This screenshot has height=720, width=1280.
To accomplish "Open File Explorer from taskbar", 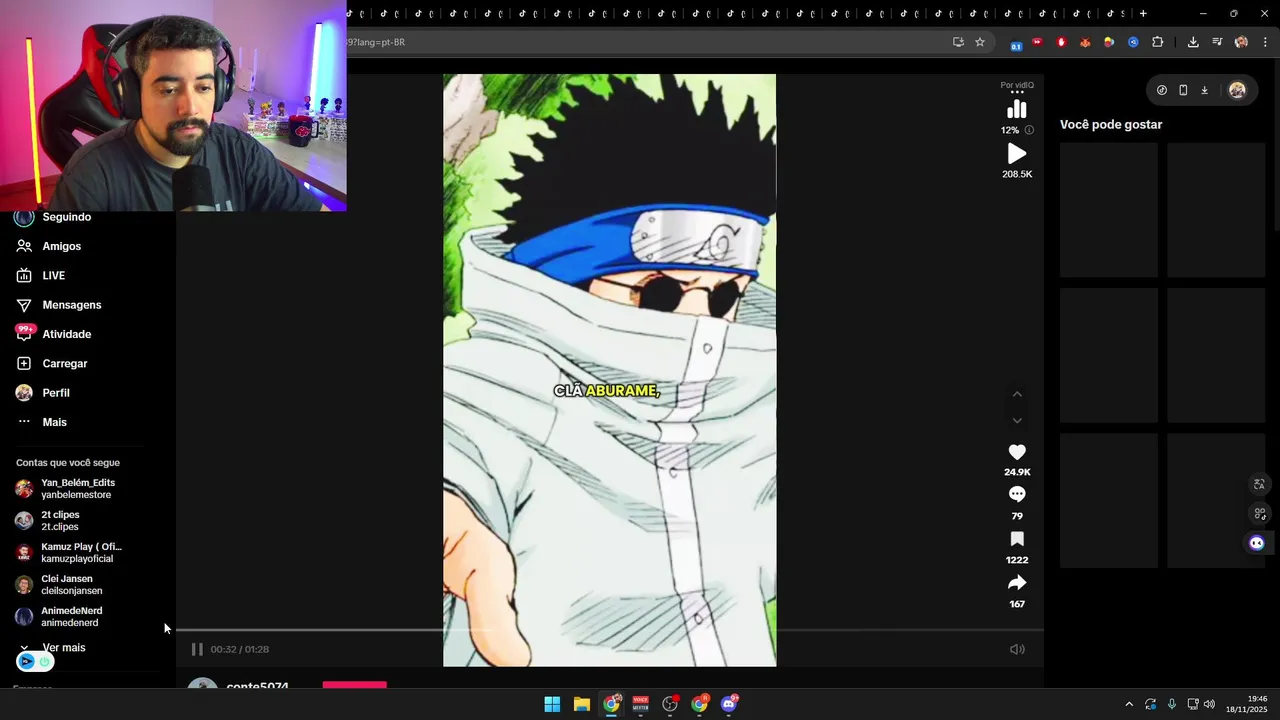I will (x=581, y=704).
